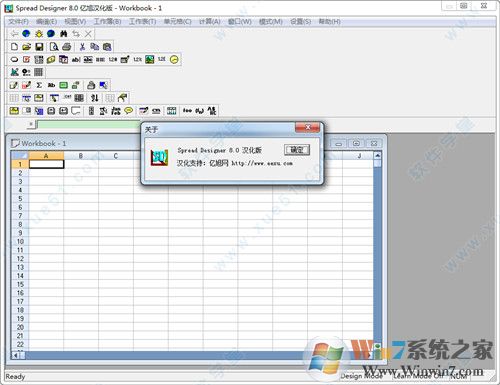This screenshot has width=500, height=385.
Task: Click the abl edit cell type icon
Action: 76,60
